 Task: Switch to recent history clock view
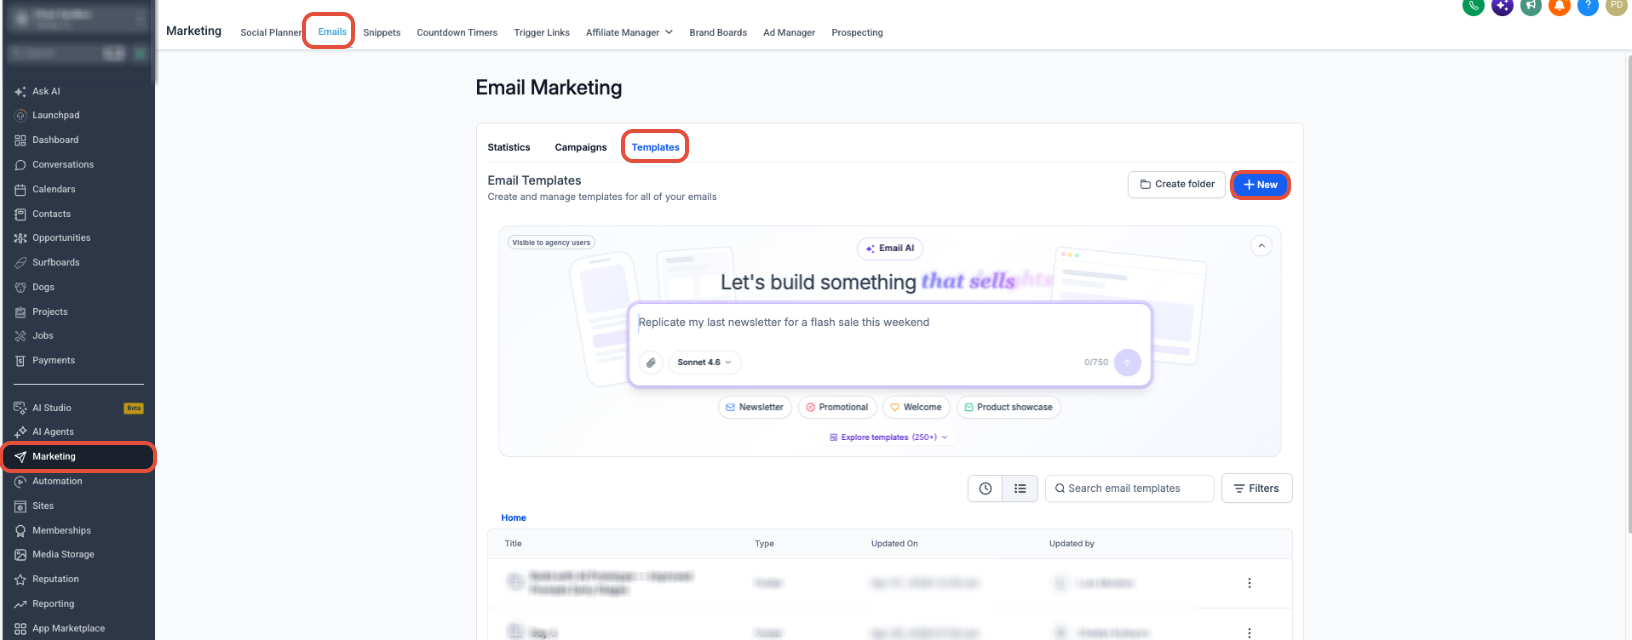985,488
